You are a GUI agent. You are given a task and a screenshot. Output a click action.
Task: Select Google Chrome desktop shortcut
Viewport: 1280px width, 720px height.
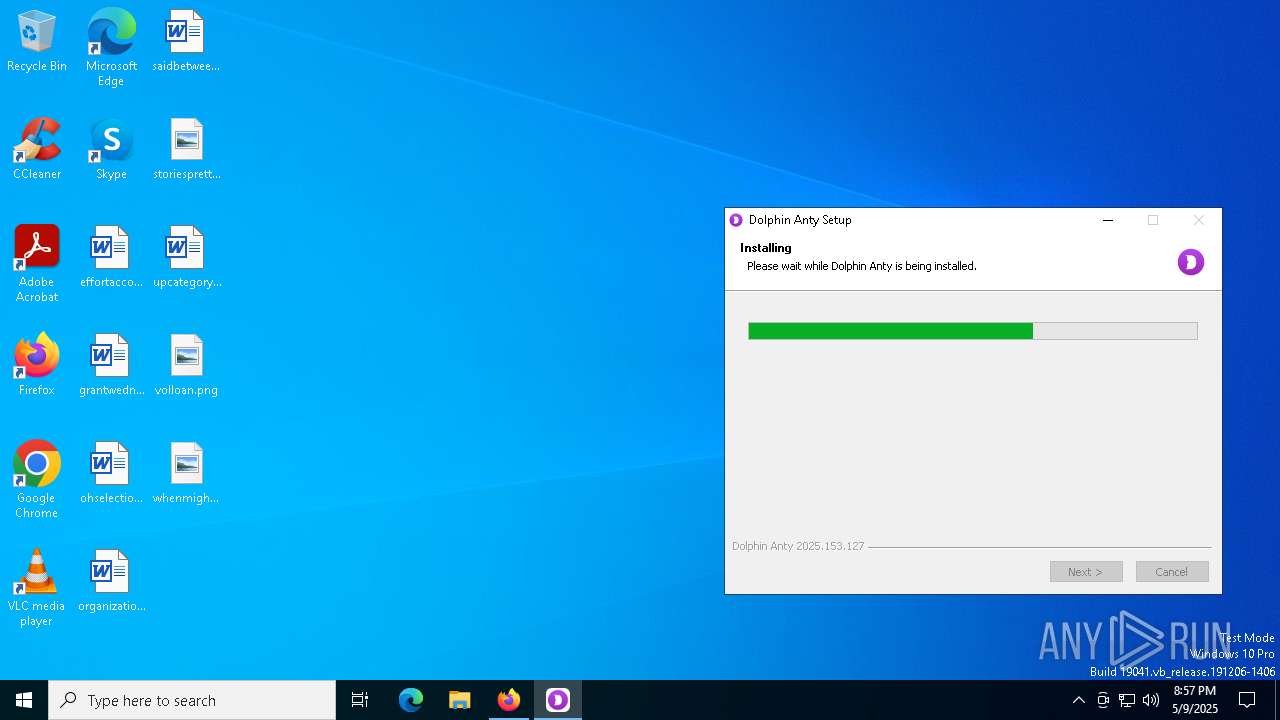pos(37,480)
